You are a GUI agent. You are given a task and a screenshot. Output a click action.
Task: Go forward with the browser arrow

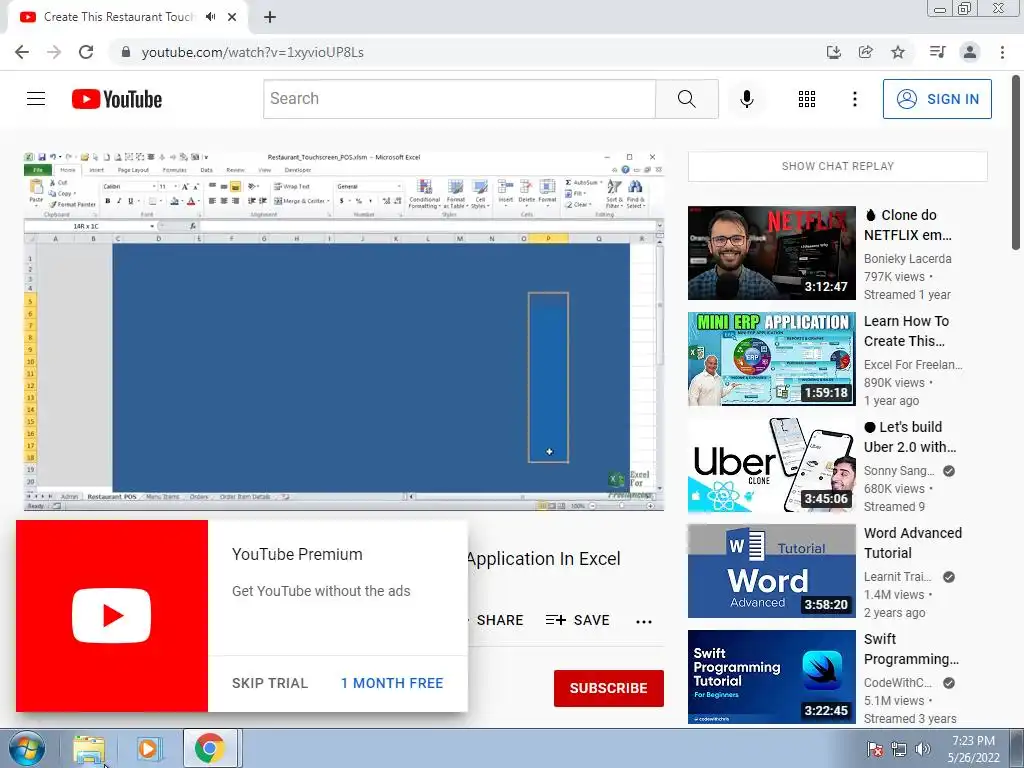(54, 52)
